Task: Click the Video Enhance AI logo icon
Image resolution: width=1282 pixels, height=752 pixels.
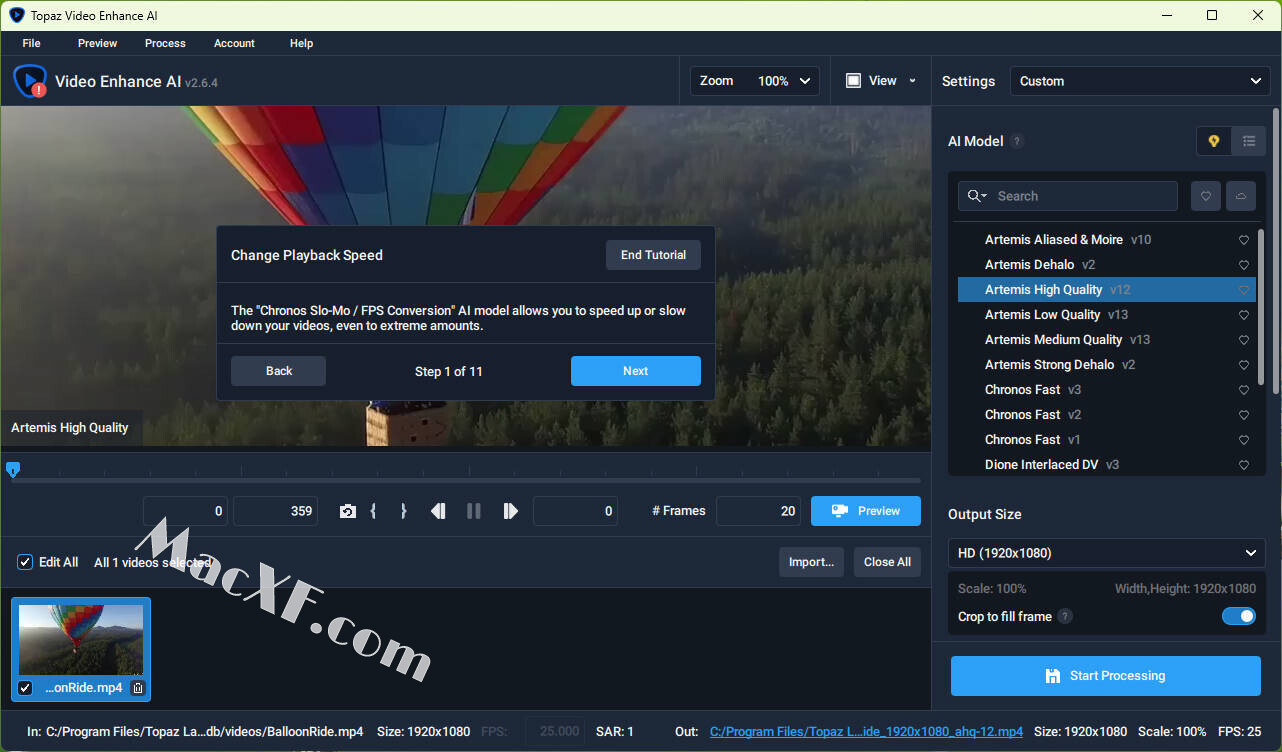Action: click(30, 81)
